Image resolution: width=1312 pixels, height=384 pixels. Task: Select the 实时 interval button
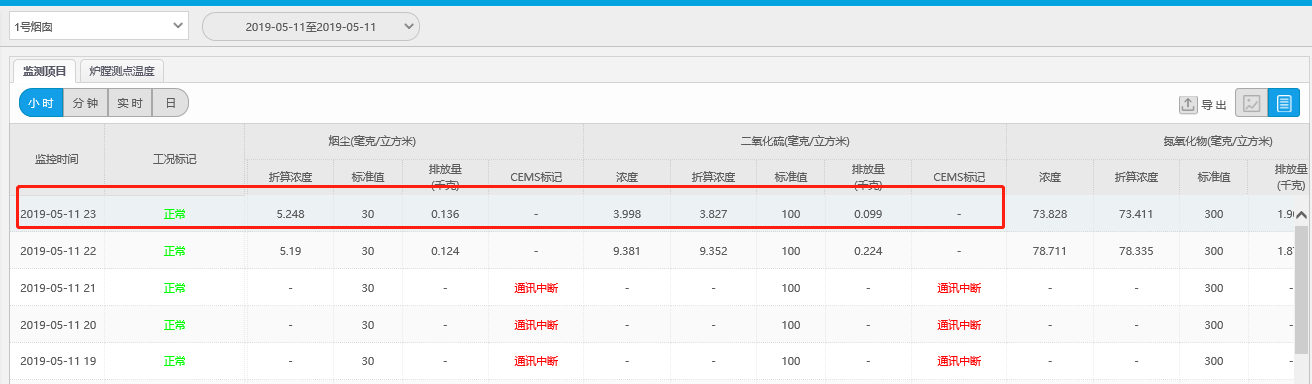pos(129,103)
